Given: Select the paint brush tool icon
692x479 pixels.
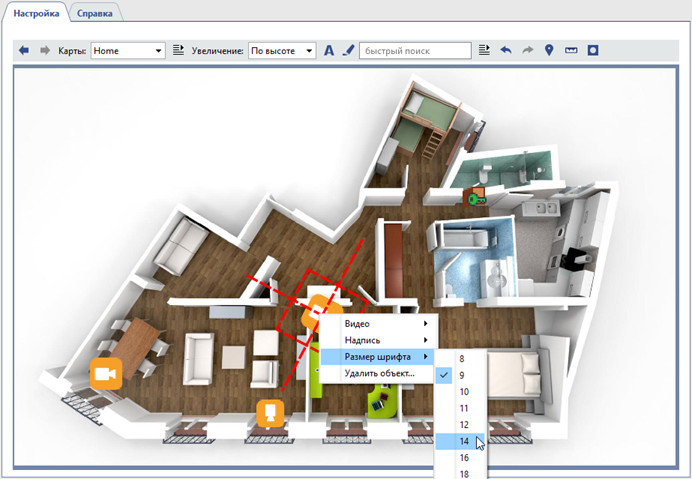Looking at the screenshot, I should coord(348,50).
